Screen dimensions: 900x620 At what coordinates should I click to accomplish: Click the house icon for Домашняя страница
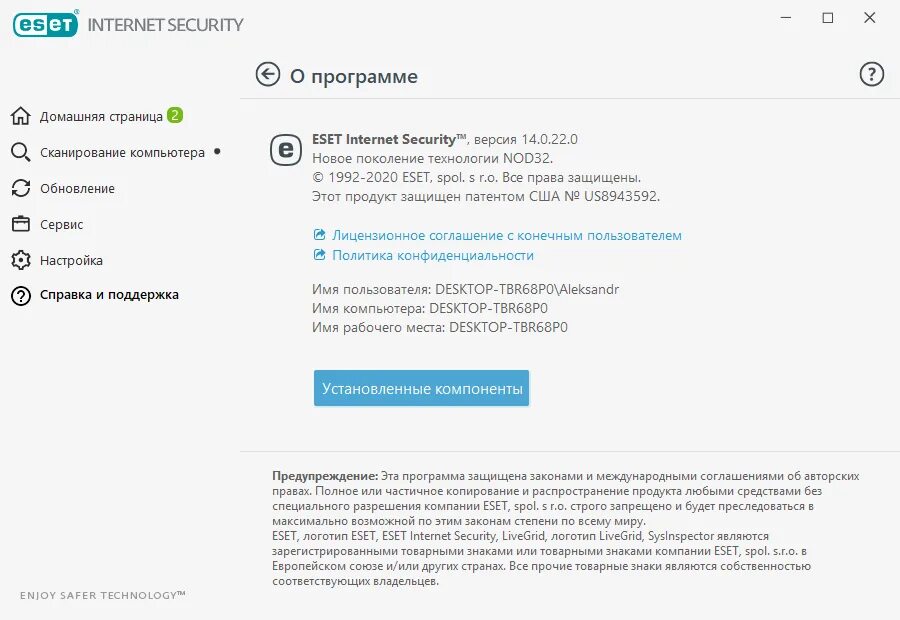coord(21,116)
